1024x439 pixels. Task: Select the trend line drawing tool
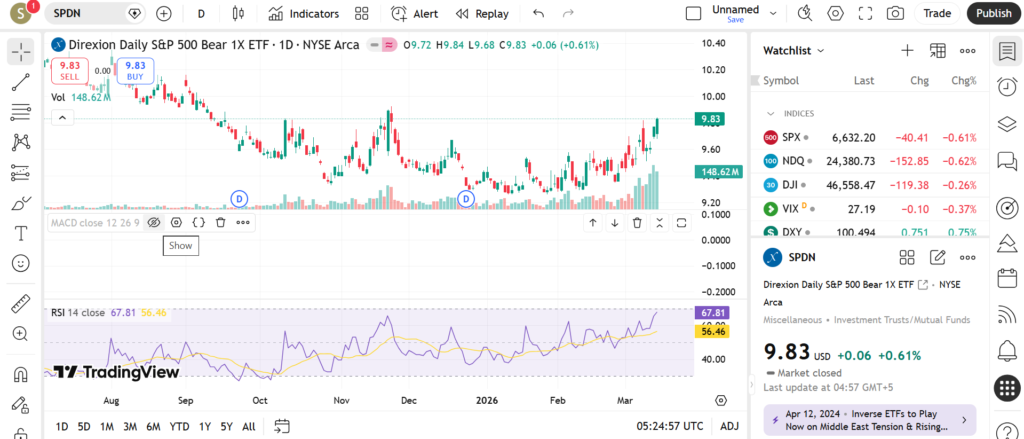[x=21, y=81]
